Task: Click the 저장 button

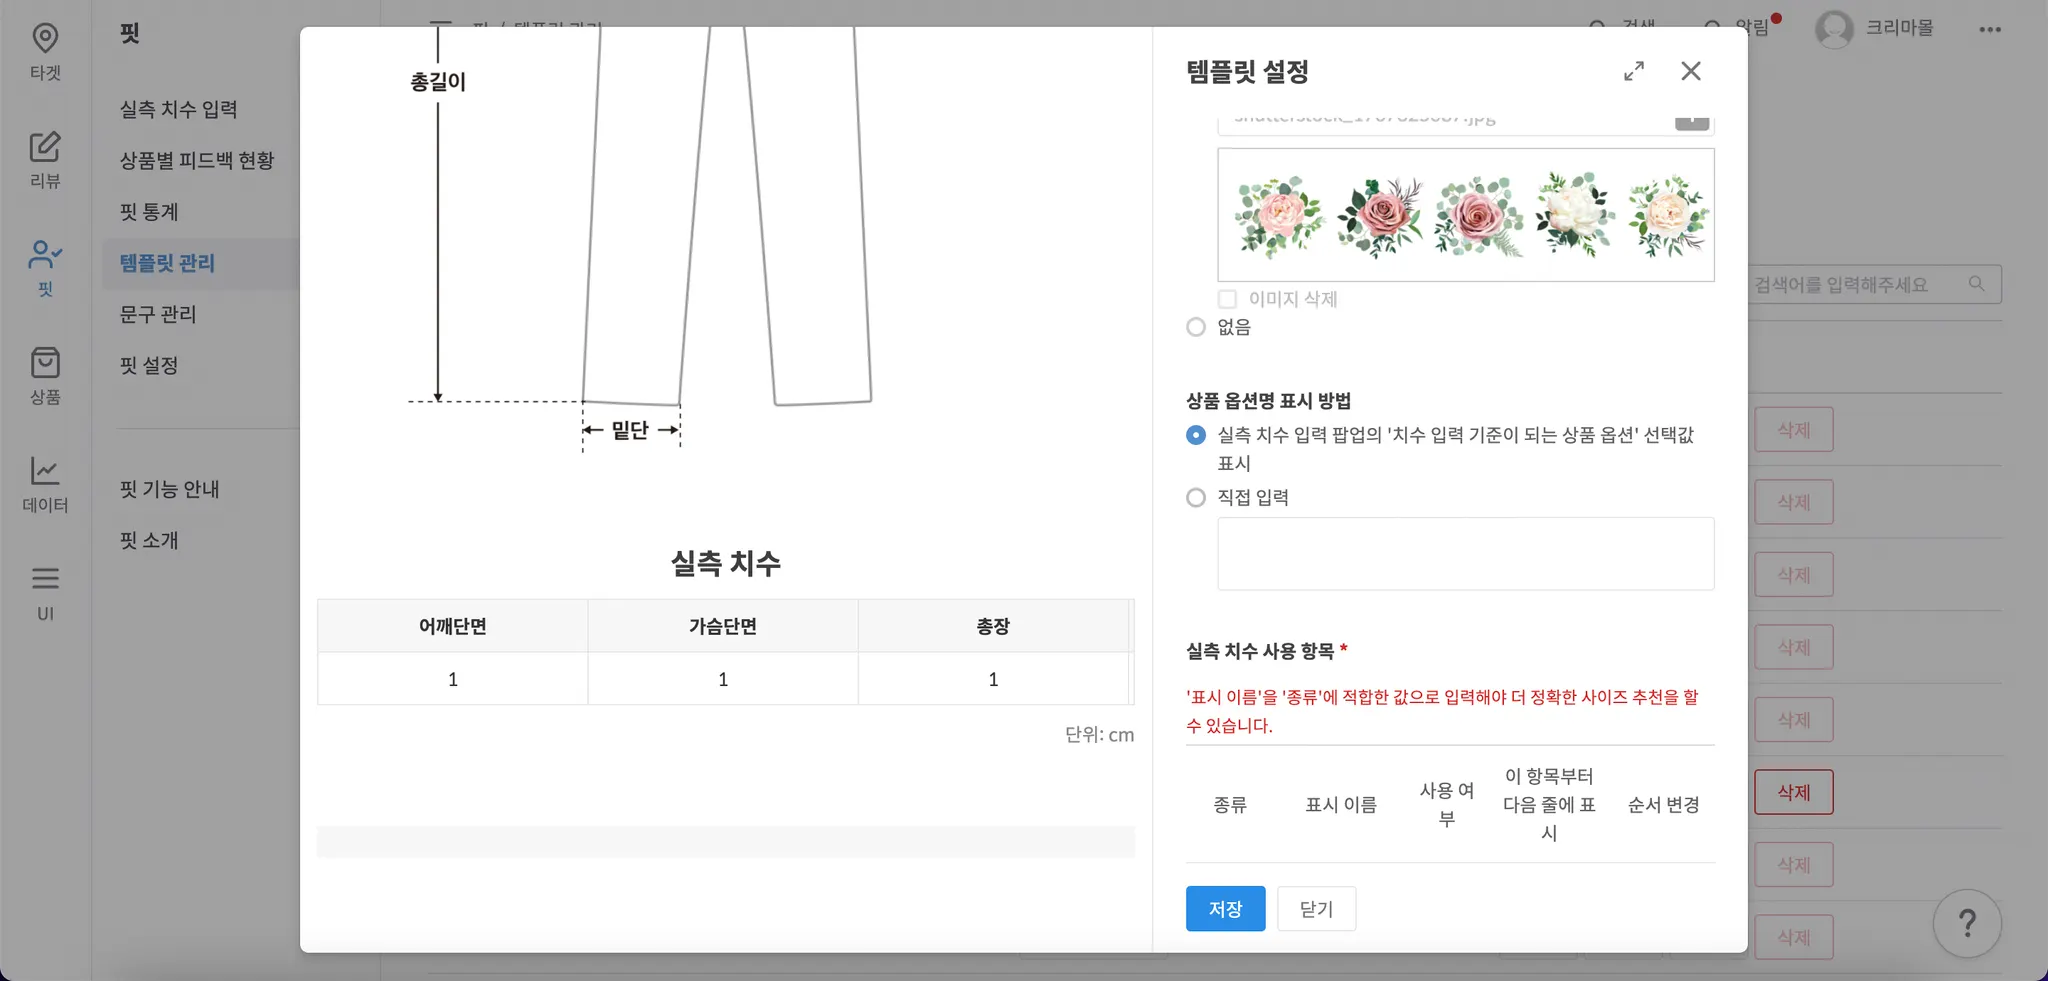Action: [x=1225, y=908]
